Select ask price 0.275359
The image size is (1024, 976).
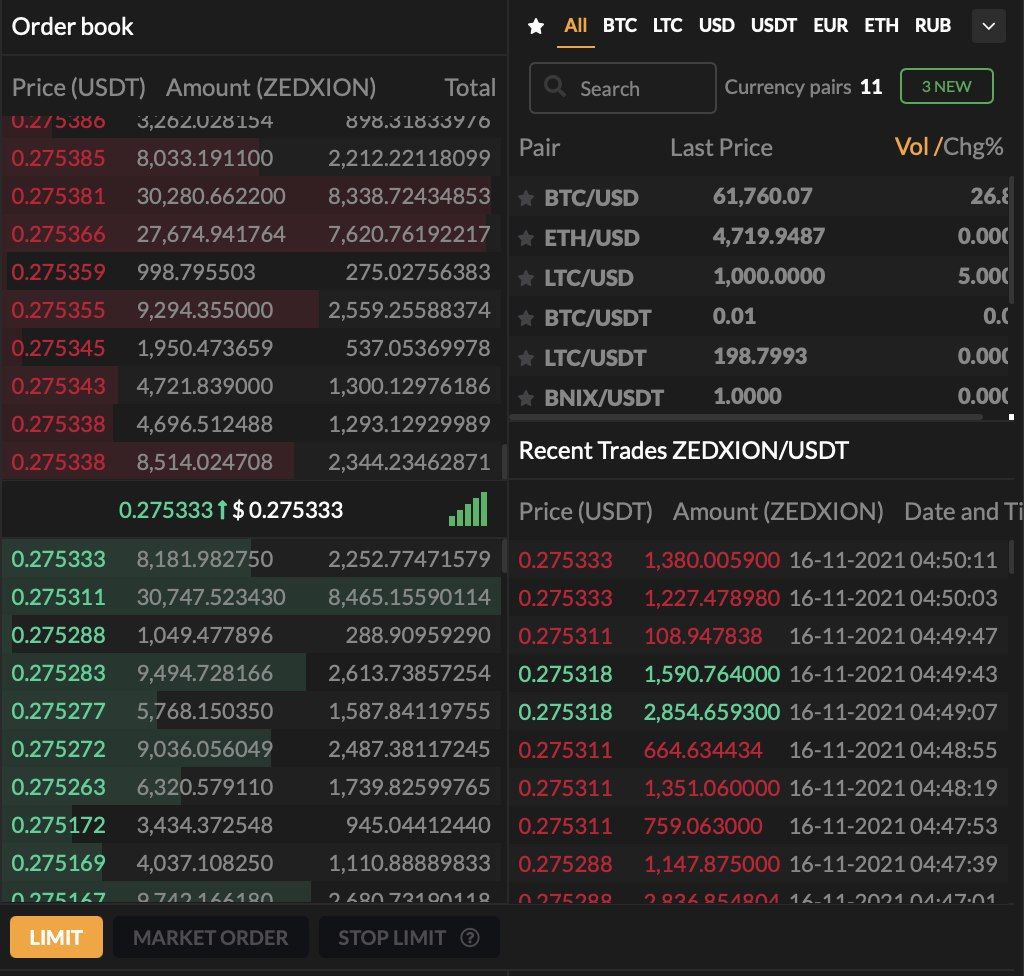coord(58,272)
